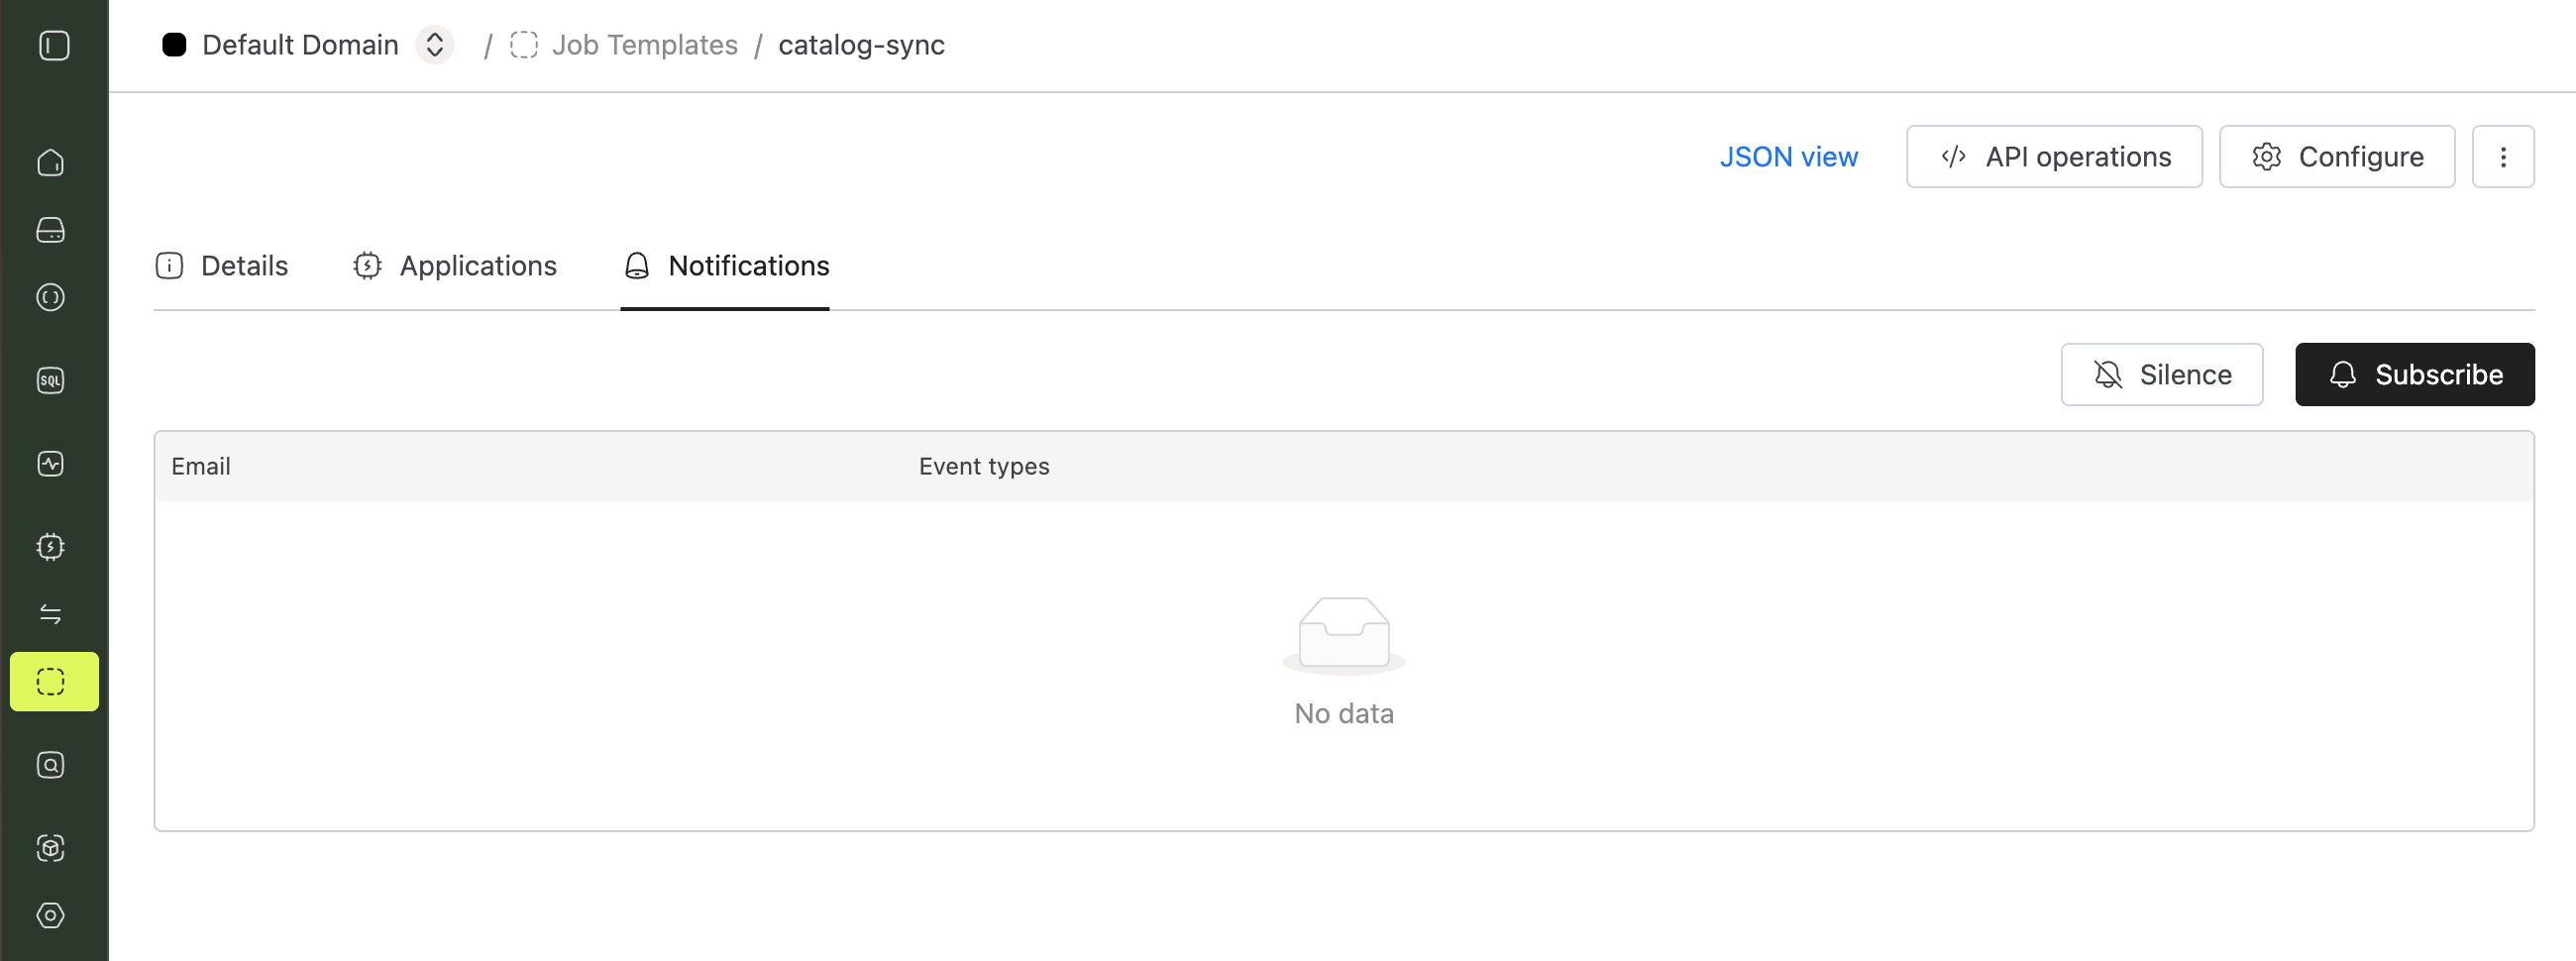Toggle the sidebar collapse icon
Viewport: 2576px width, 961px height.
(54, 46)
